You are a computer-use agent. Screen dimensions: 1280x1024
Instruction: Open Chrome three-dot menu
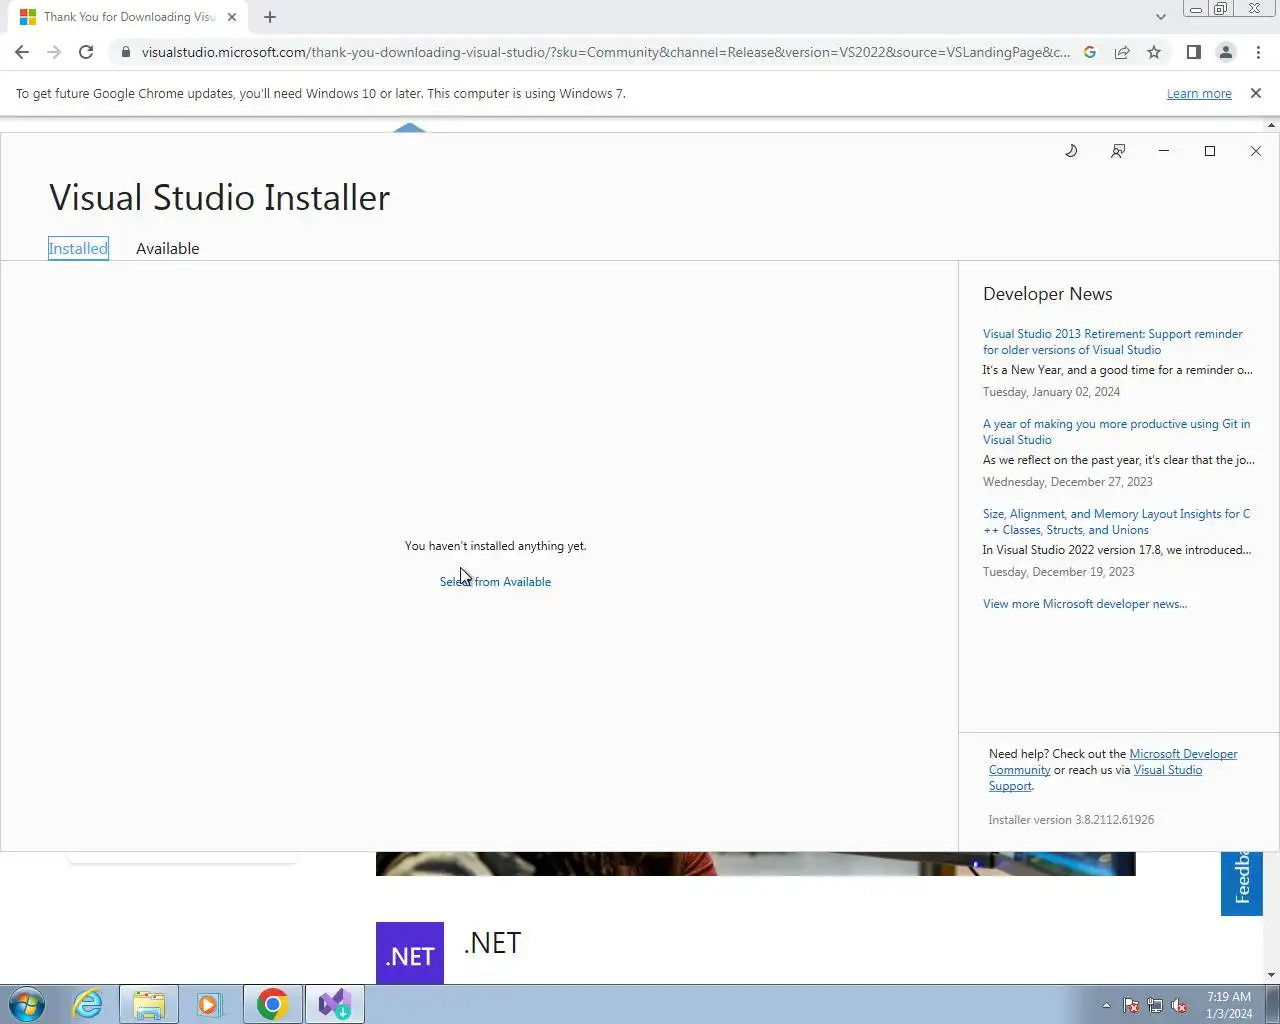1258,52
